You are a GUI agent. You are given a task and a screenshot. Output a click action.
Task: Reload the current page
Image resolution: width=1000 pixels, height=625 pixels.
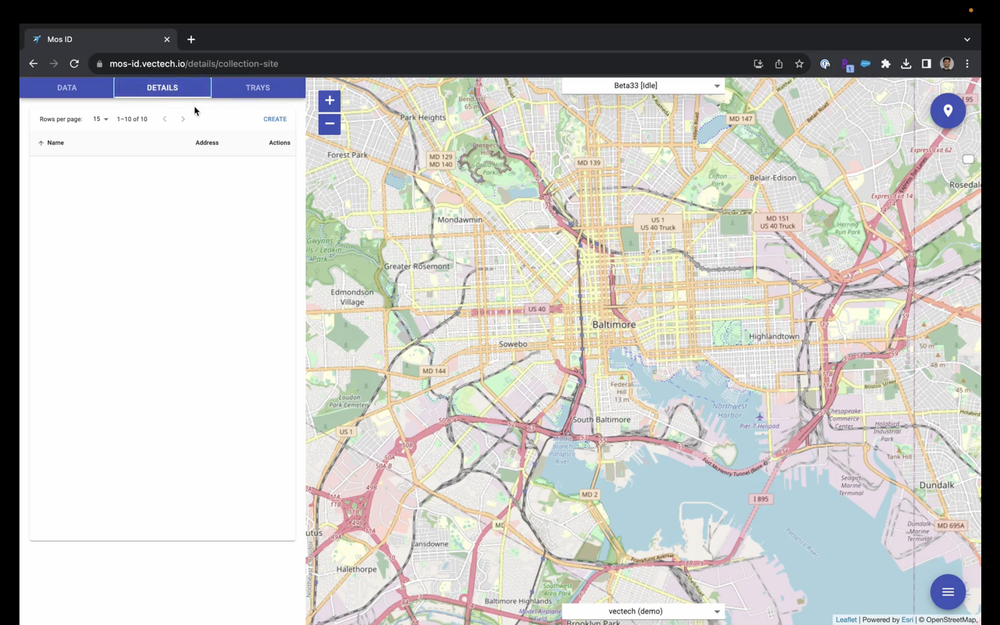tap(74, 64)
